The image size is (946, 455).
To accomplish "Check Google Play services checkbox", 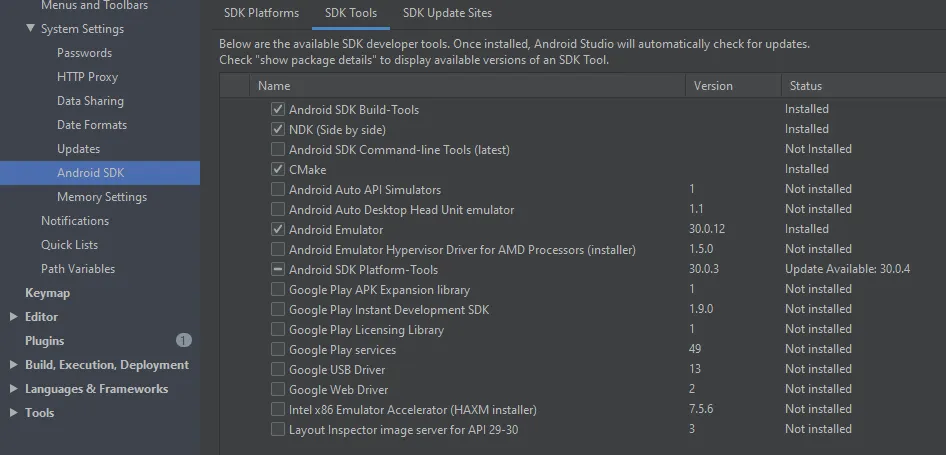I will point(278,349).
